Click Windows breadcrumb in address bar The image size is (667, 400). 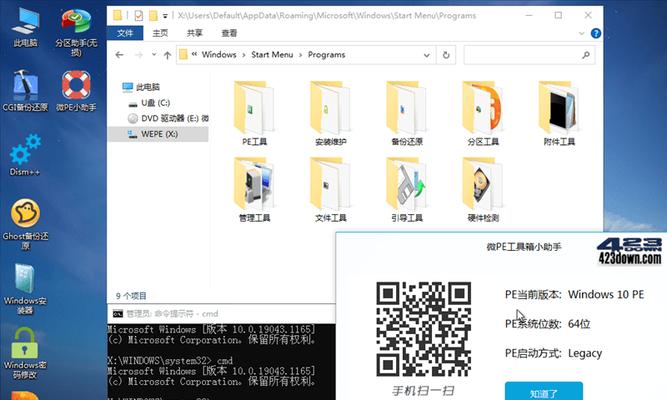[219, 54]
